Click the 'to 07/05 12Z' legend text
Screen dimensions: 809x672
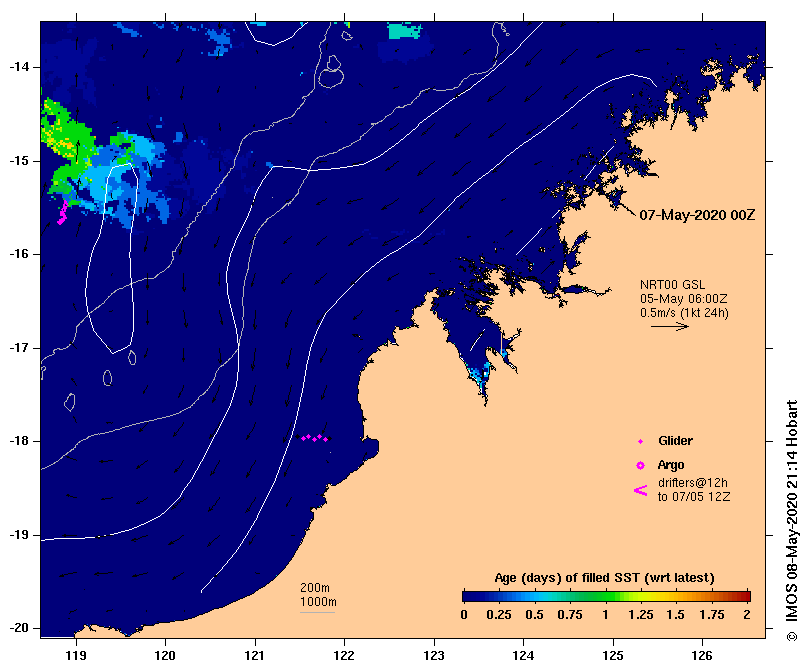[693, 497]
